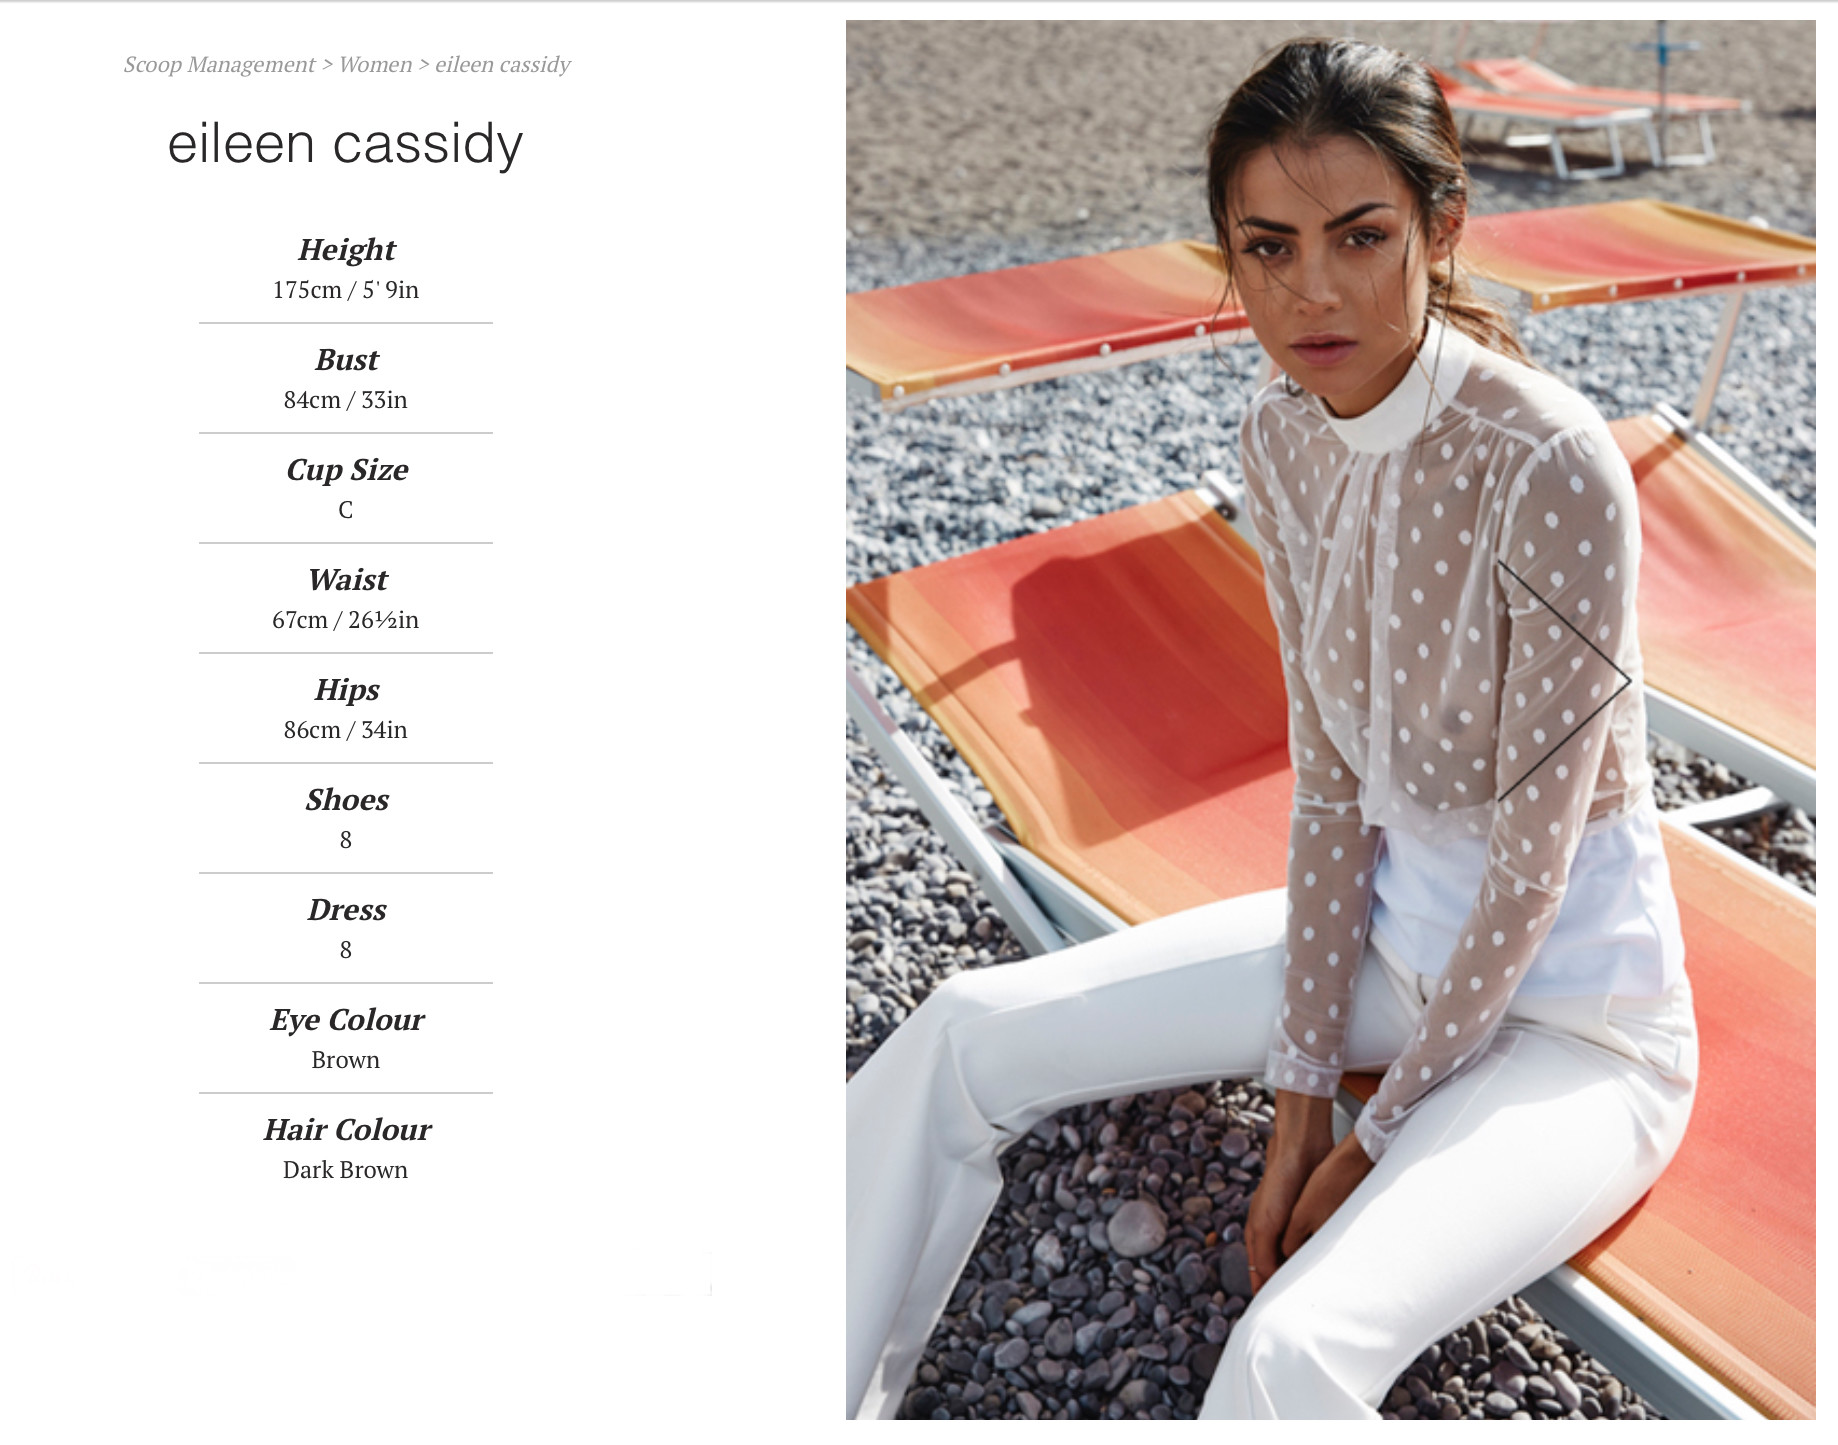The image size is (1838, 1445).
Task: Click the next image arrow on photo
Action: click(x=1565, y=681)
